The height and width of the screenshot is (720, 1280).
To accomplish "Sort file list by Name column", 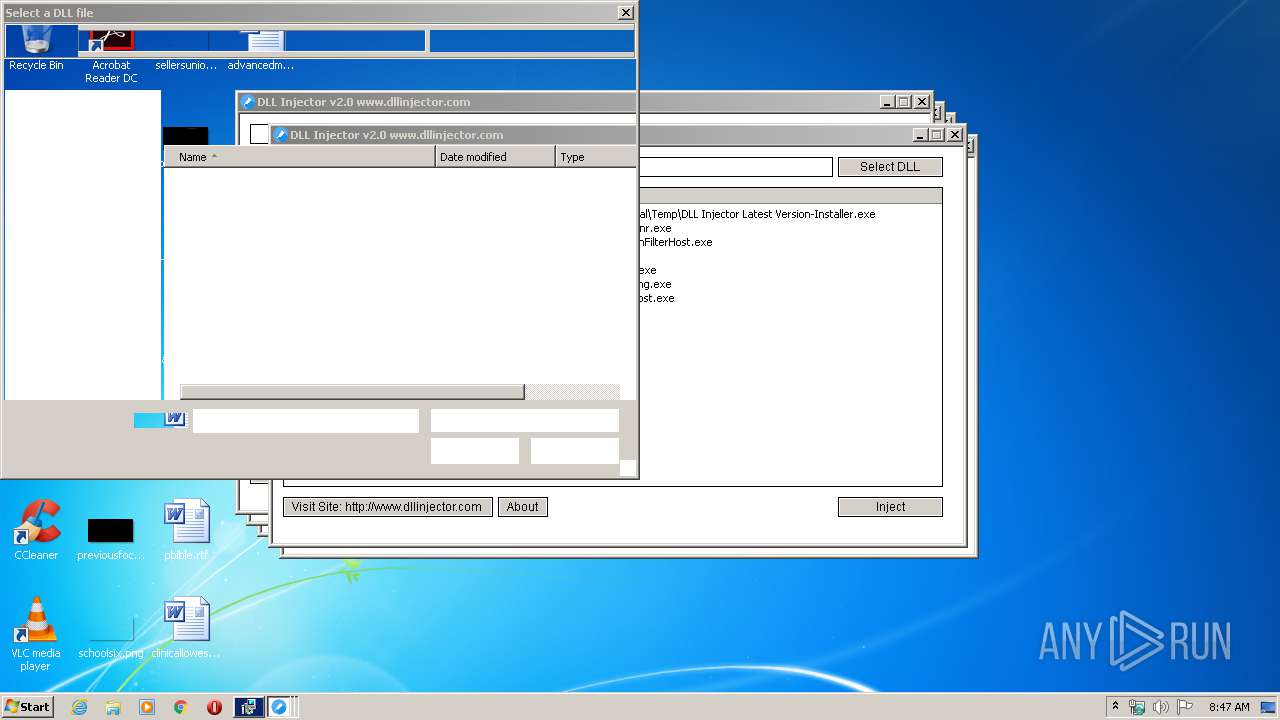I will click(x=300, y=157).
